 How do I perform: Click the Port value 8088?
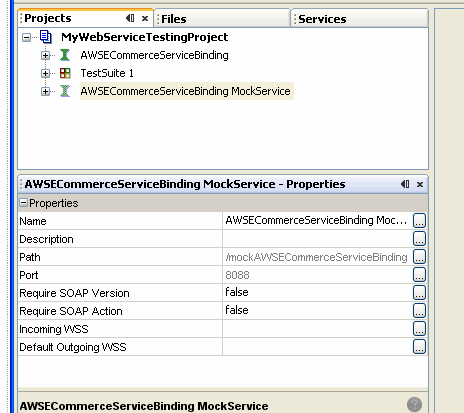coord(317,275)
